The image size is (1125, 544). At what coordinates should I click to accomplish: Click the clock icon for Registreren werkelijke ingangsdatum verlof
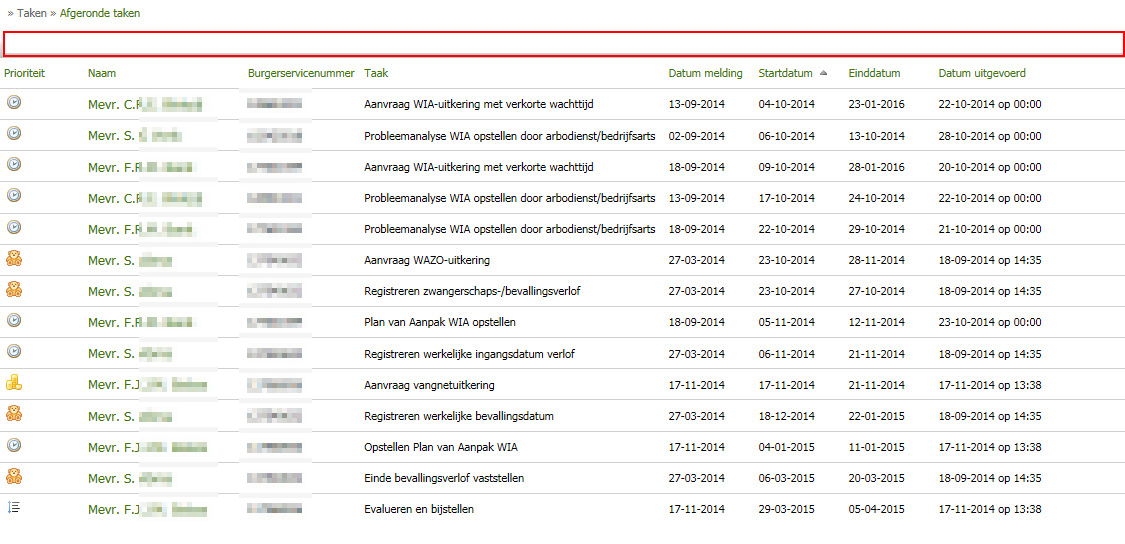coord(14,352)
